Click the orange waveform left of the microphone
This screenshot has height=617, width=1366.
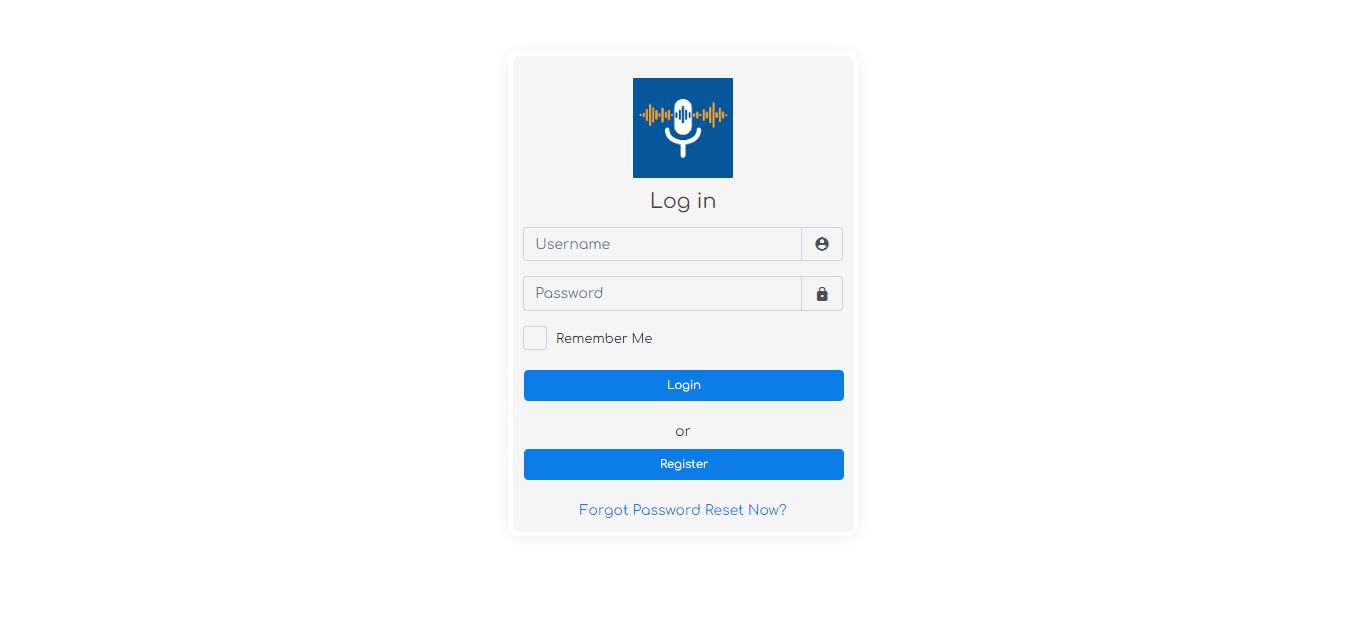(655, 115)
